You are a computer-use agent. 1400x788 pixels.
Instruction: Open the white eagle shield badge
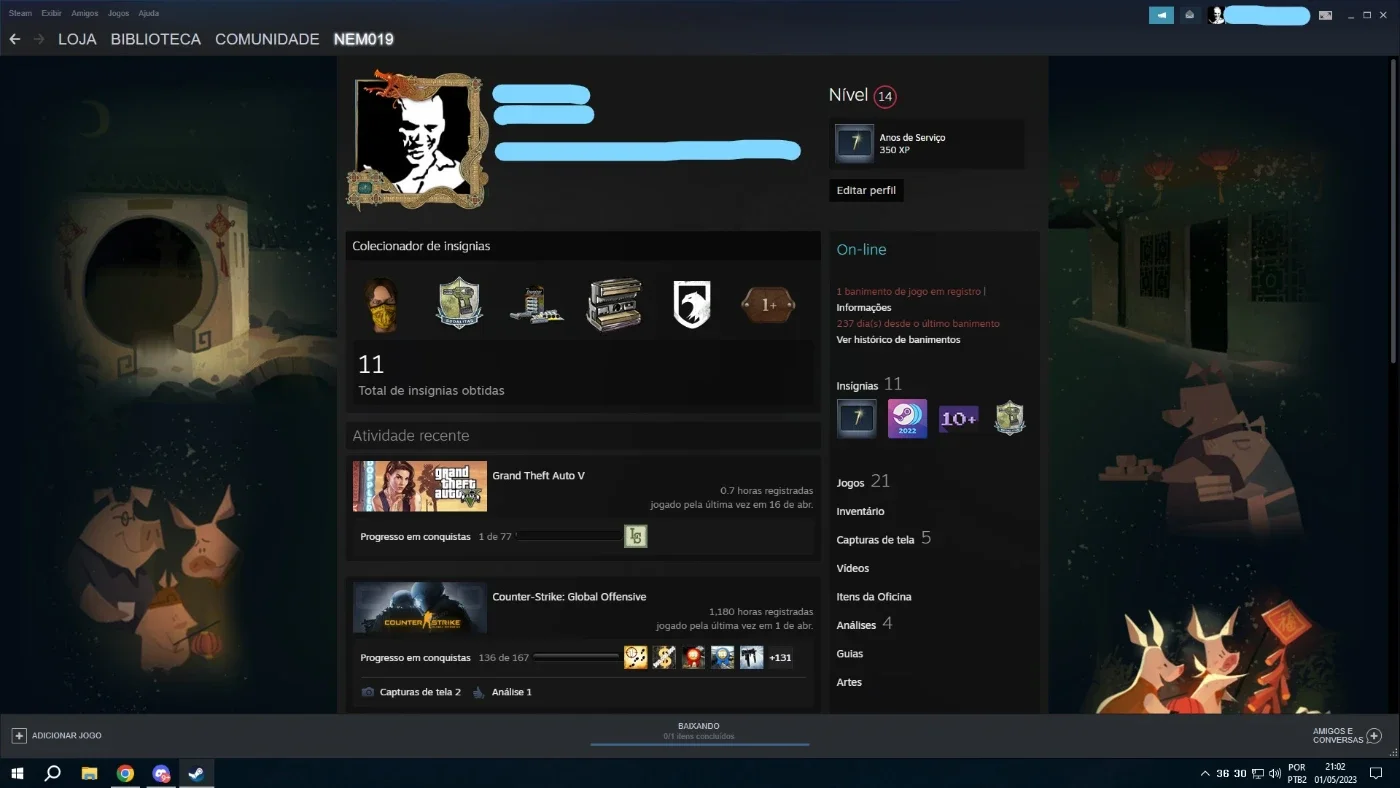pyautogui.click(x=691, y=305)
